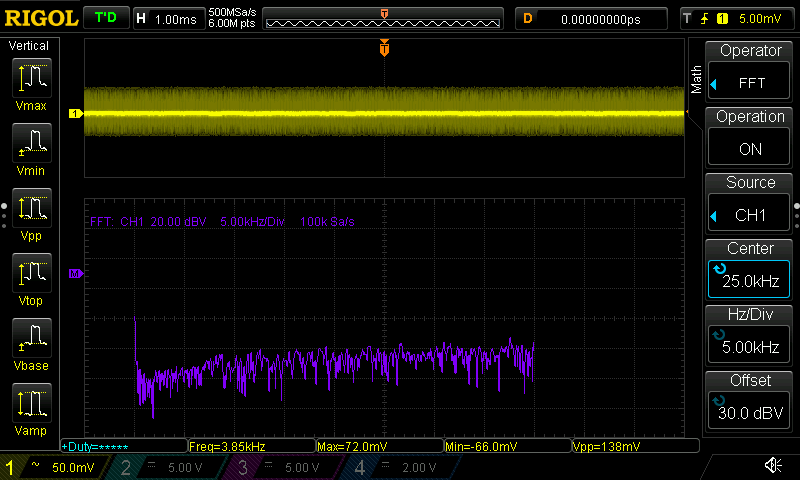Adjust the Hz/Div 5.00kHz setting
This screenshot has width=800, height=480.
point(749,346)
